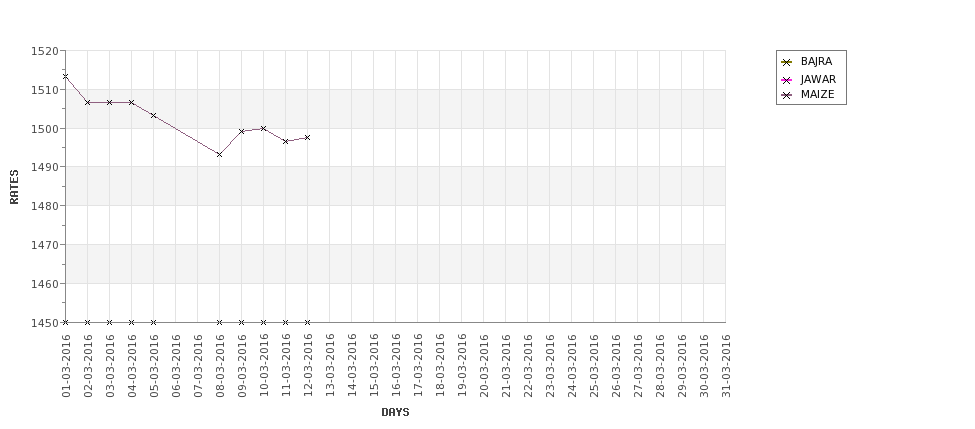
Task: Click the last MAIZE data marker on 12-03-2016
Action: tap(307, 137)
